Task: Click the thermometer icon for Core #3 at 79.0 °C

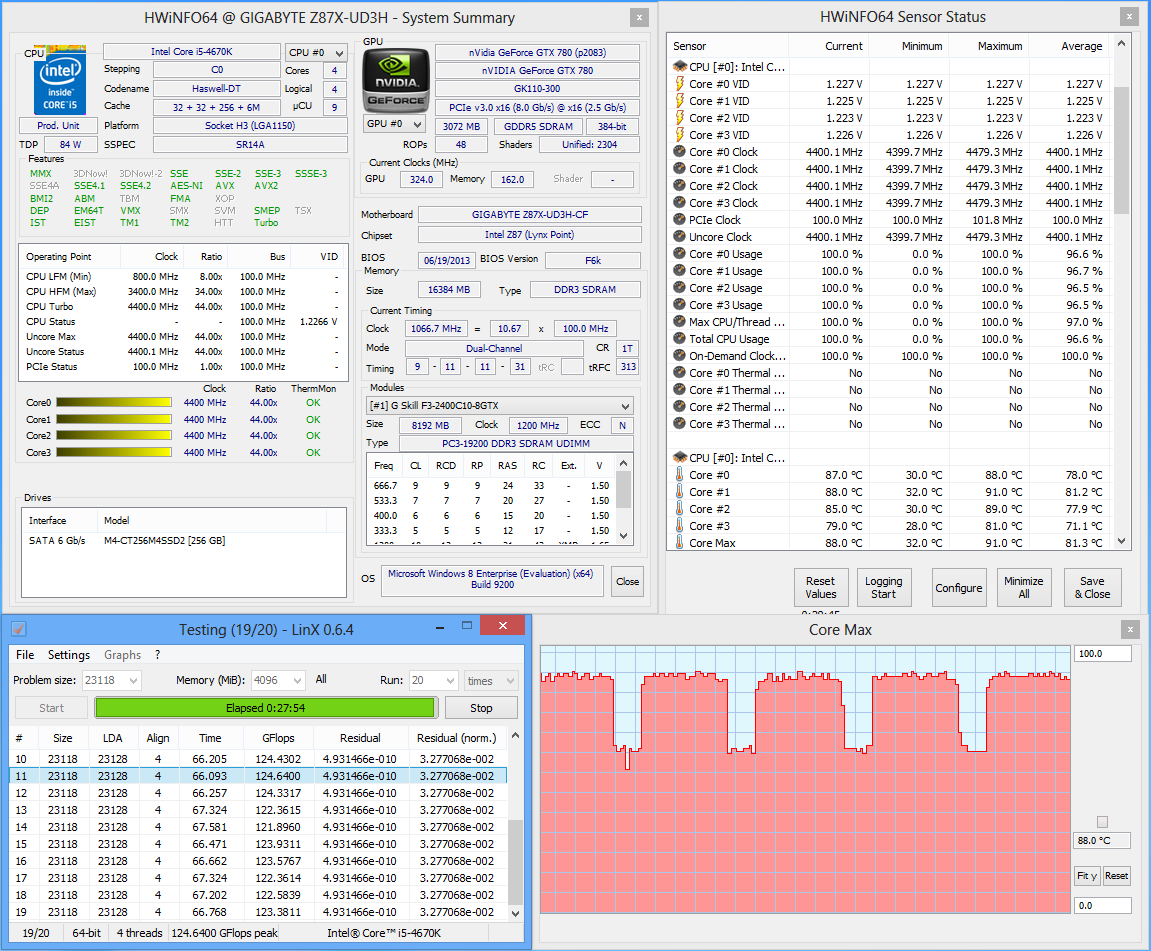Action: [680, 525]
